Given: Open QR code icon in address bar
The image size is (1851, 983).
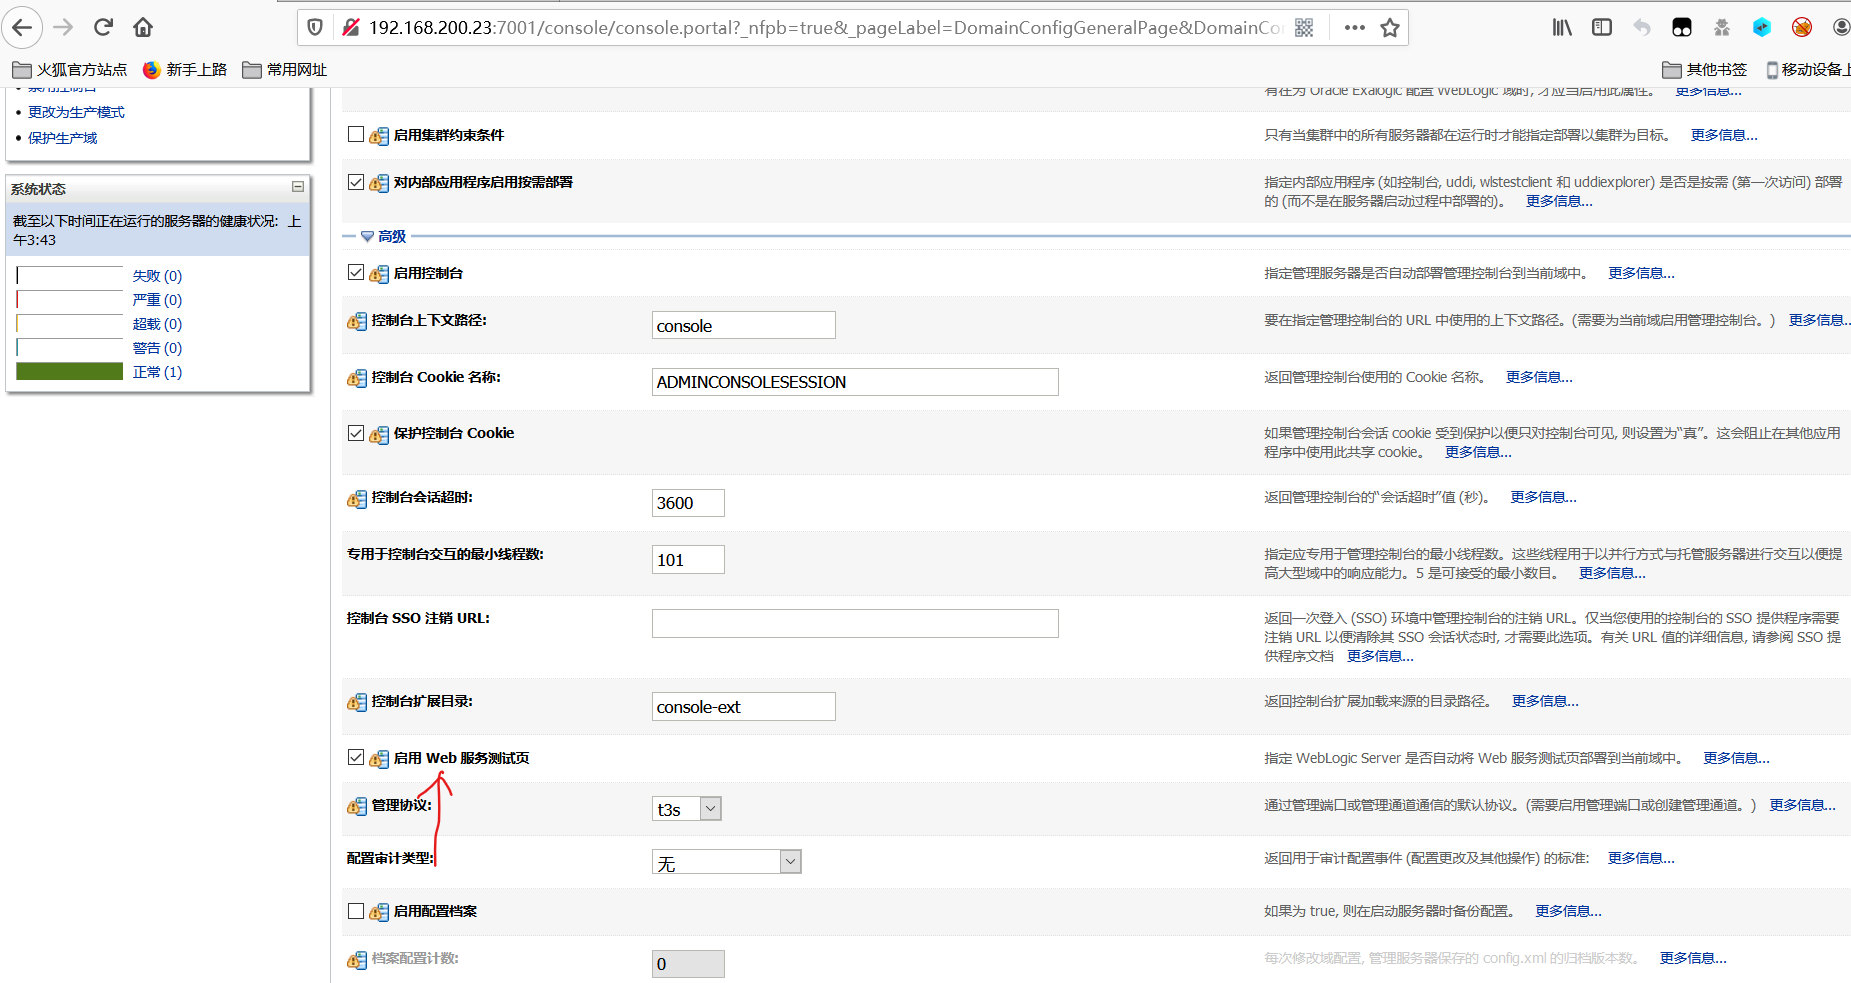Looking at the screenshot, I should coord(1304,27).
